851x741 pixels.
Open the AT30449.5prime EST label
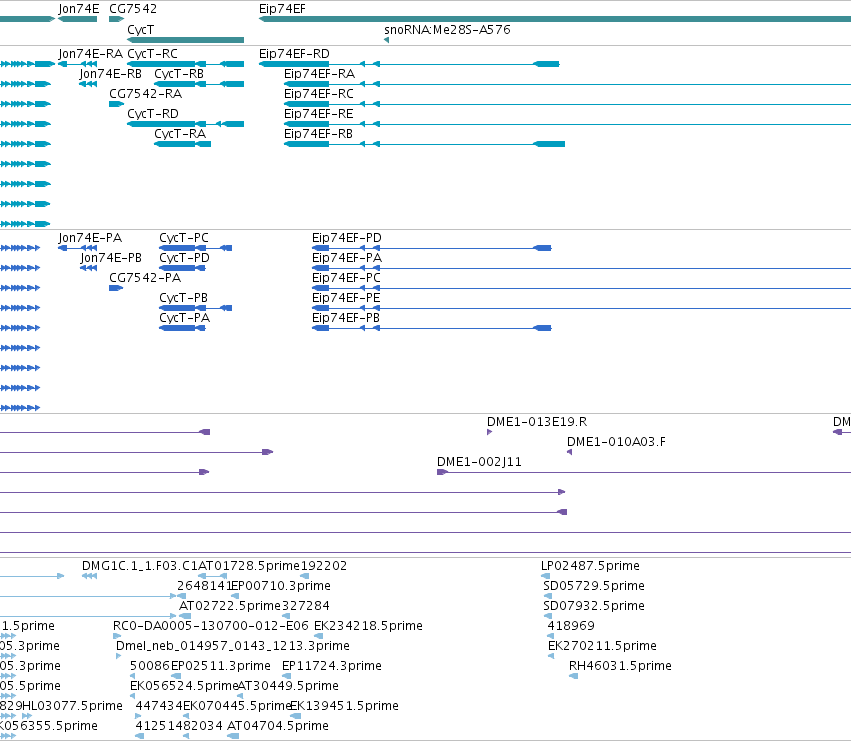pos(288,686)
